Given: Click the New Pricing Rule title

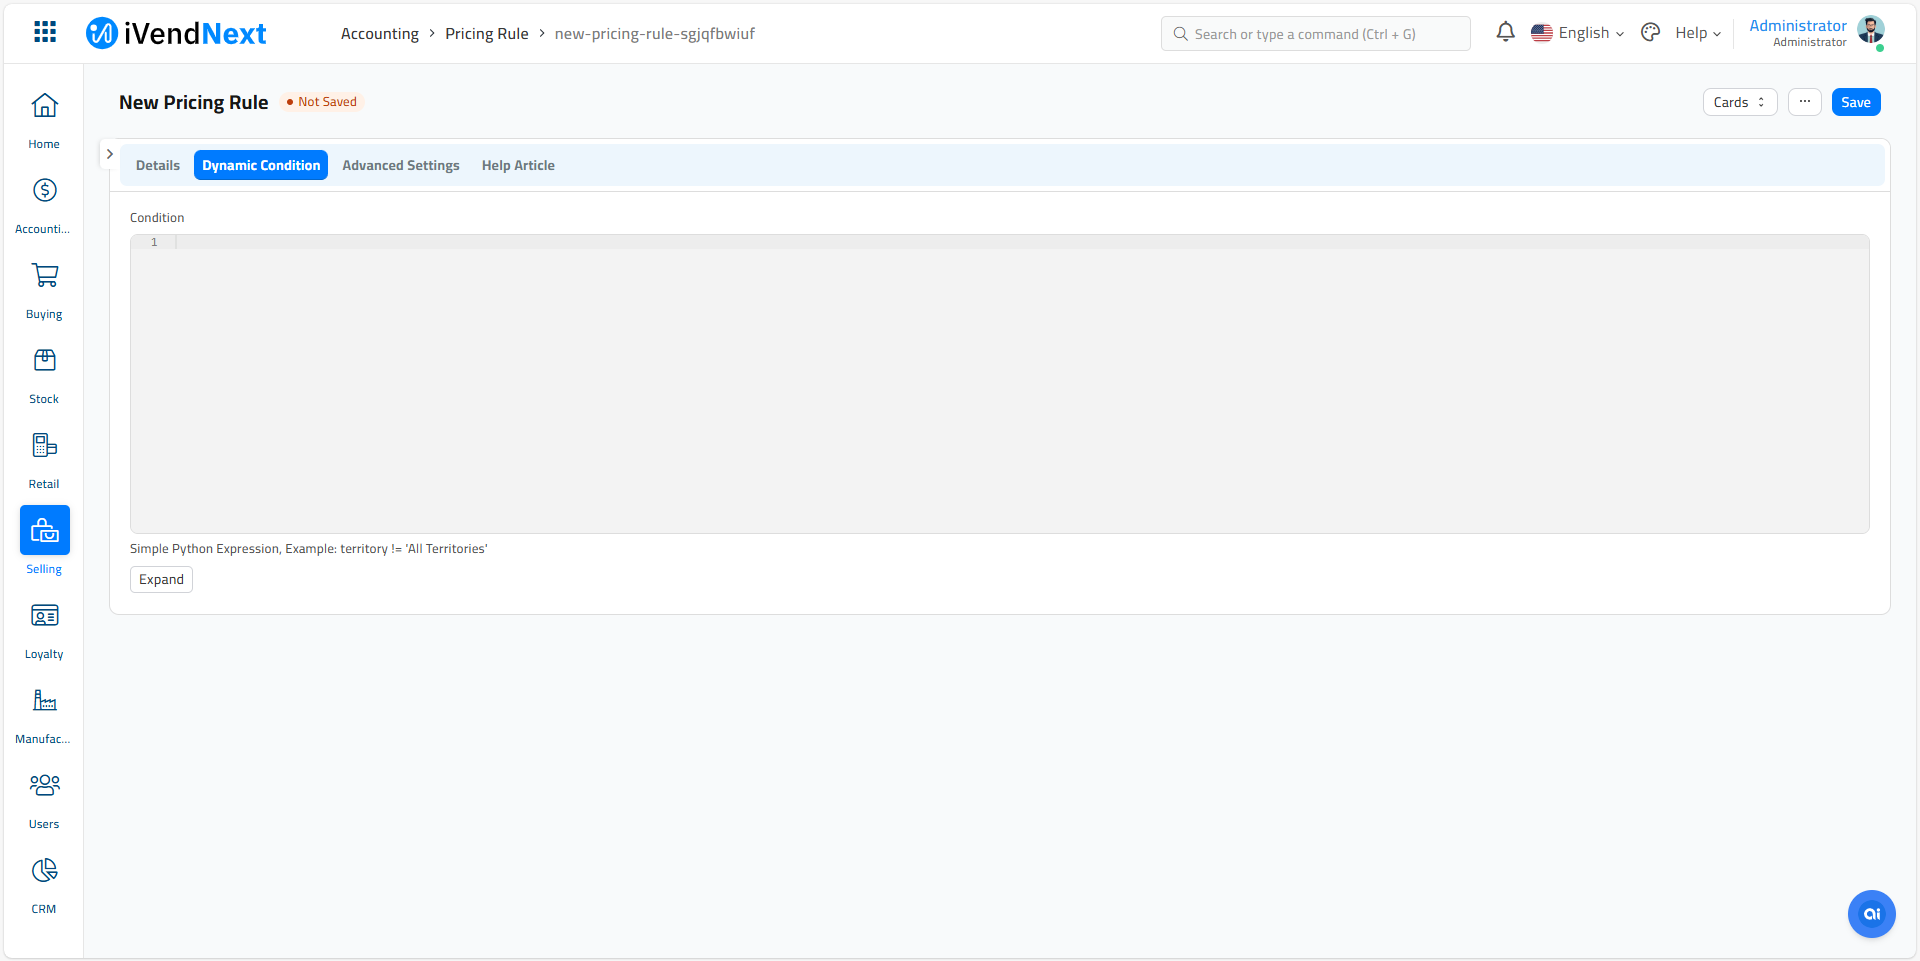Looking at the screenshot, I should coord(194,102).
